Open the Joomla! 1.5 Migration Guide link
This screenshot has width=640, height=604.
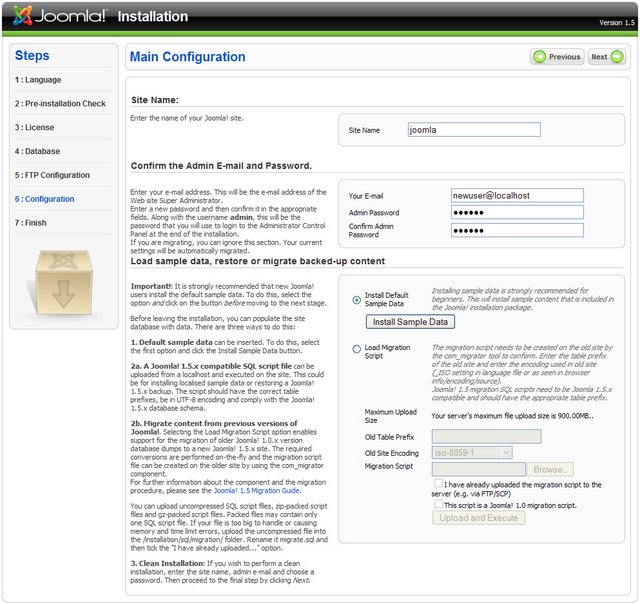257,491
